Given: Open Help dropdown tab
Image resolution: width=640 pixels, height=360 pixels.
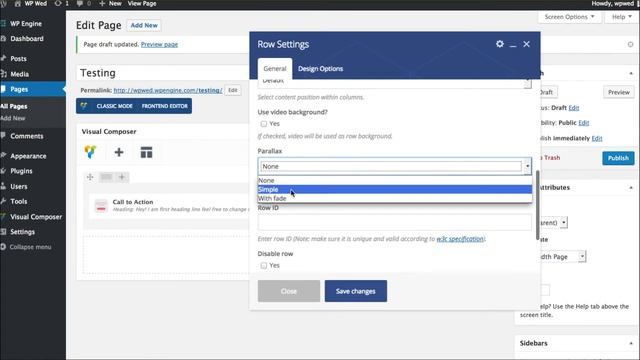Looking at the screenshot, I should click(621, 17).
